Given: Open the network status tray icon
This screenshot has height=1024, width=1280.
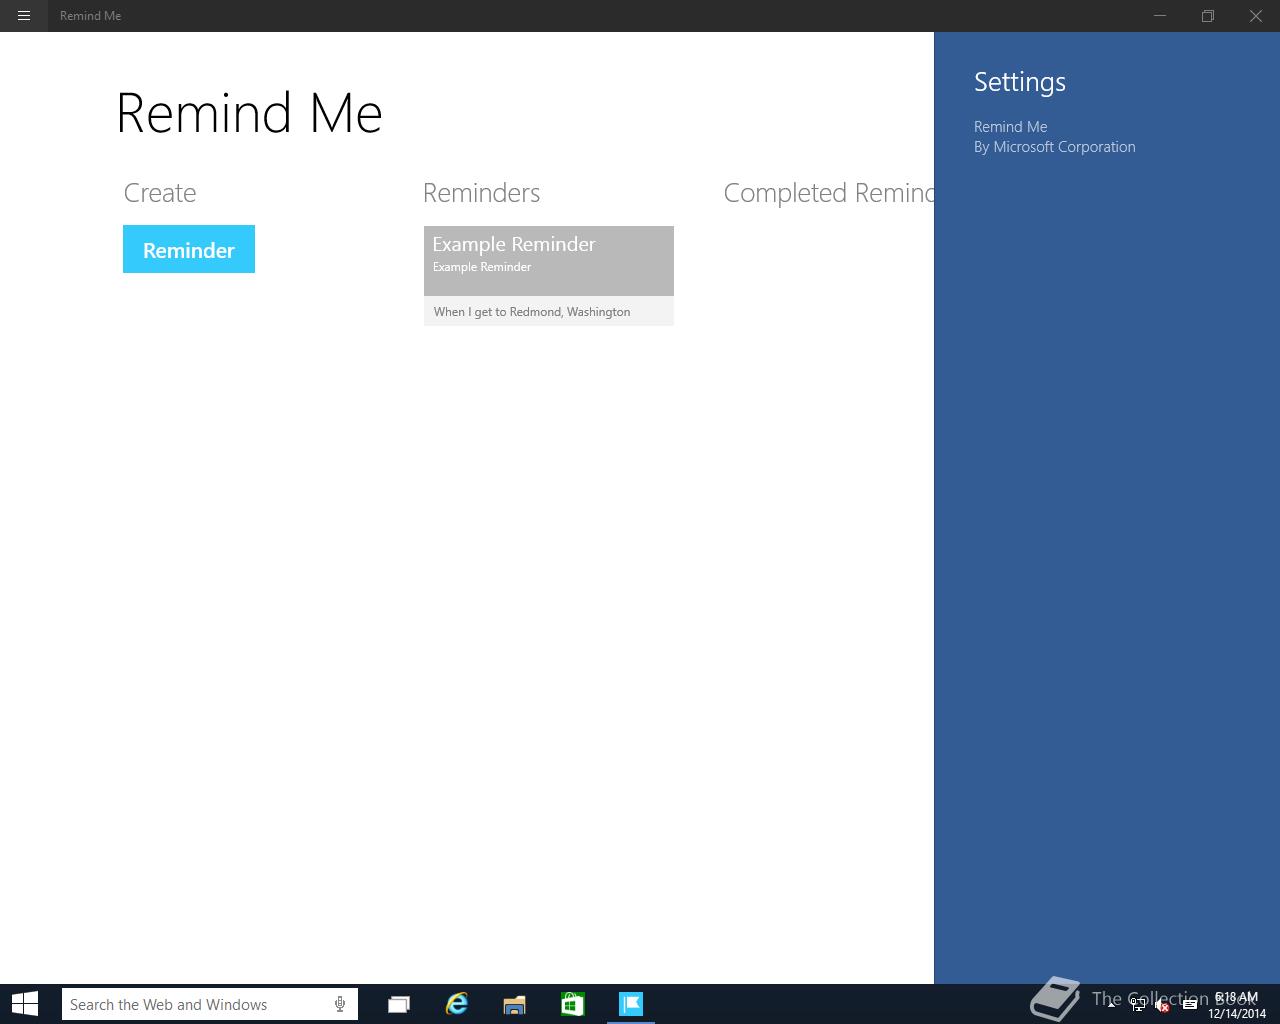Looking at the screenshot, I should tap(1138, 1005).
